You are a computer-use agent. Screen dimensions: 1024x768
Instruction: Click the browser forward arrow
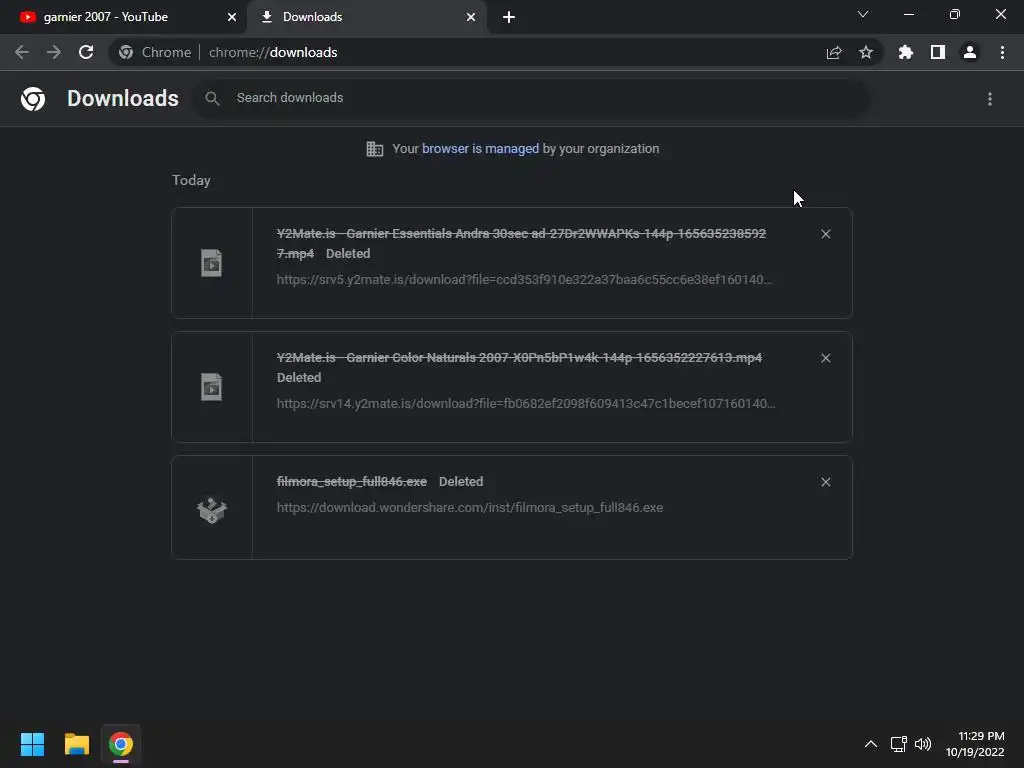tap(54, 52)
